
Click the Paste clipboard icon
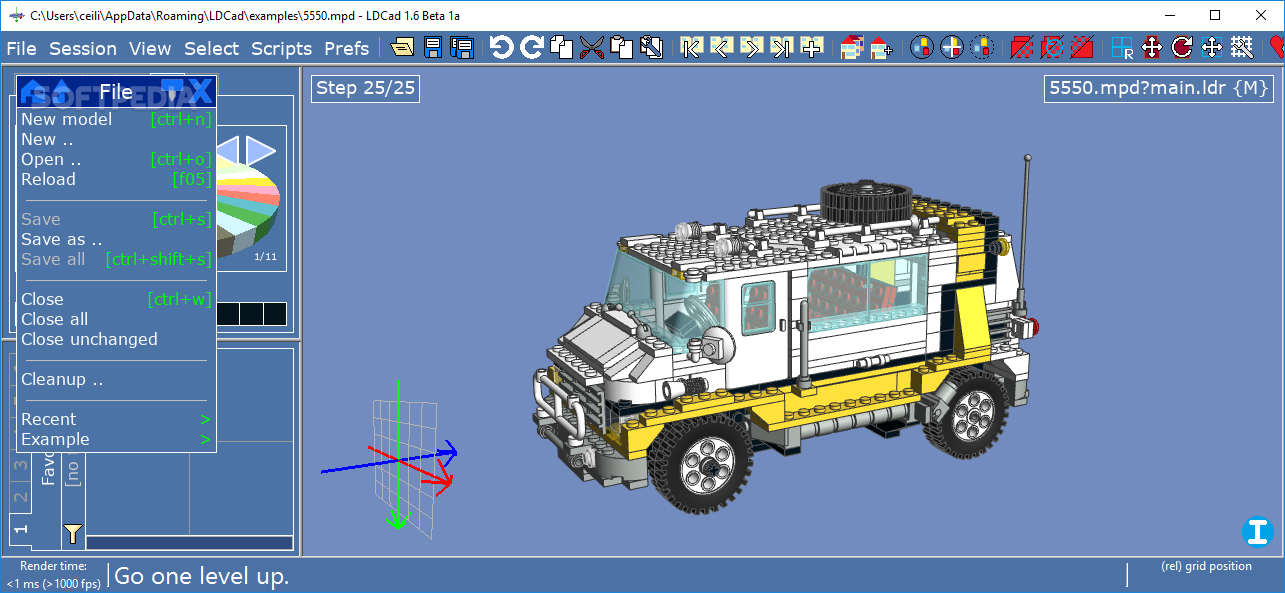click(x=622, y=47)
